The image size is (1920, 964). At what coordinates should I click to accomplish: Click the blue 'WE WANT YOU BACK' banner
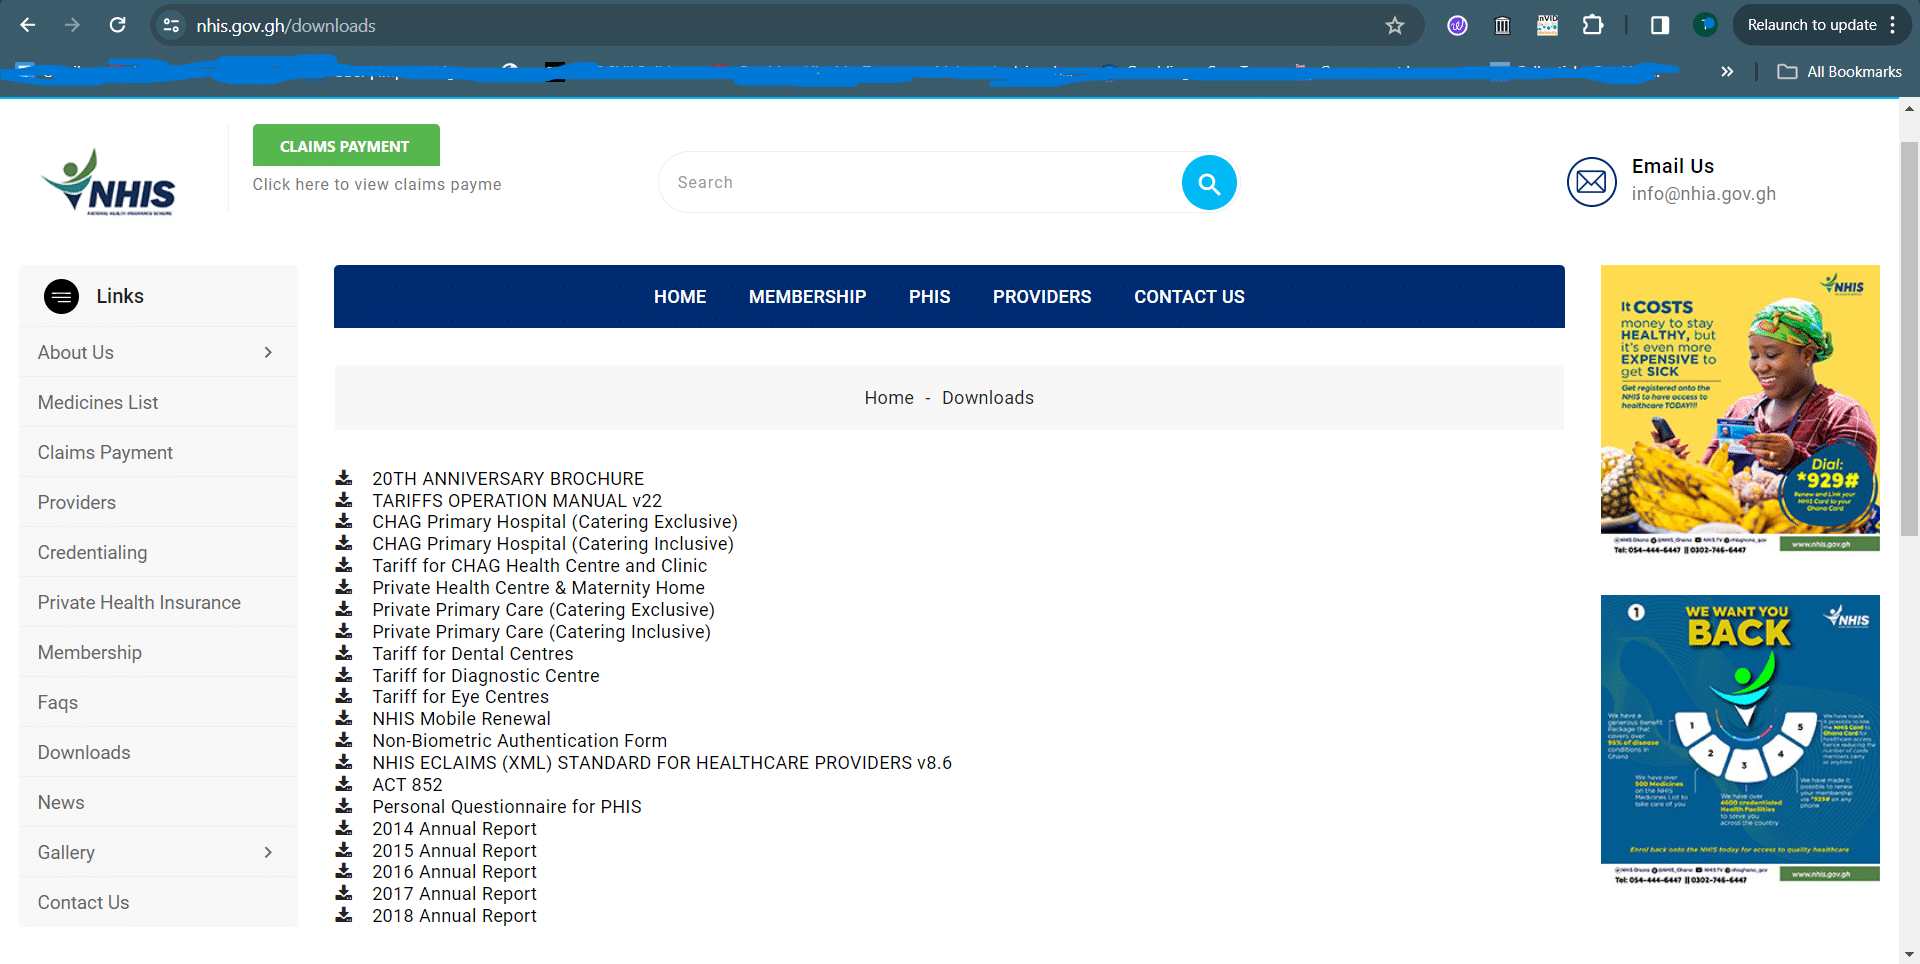1740,739
